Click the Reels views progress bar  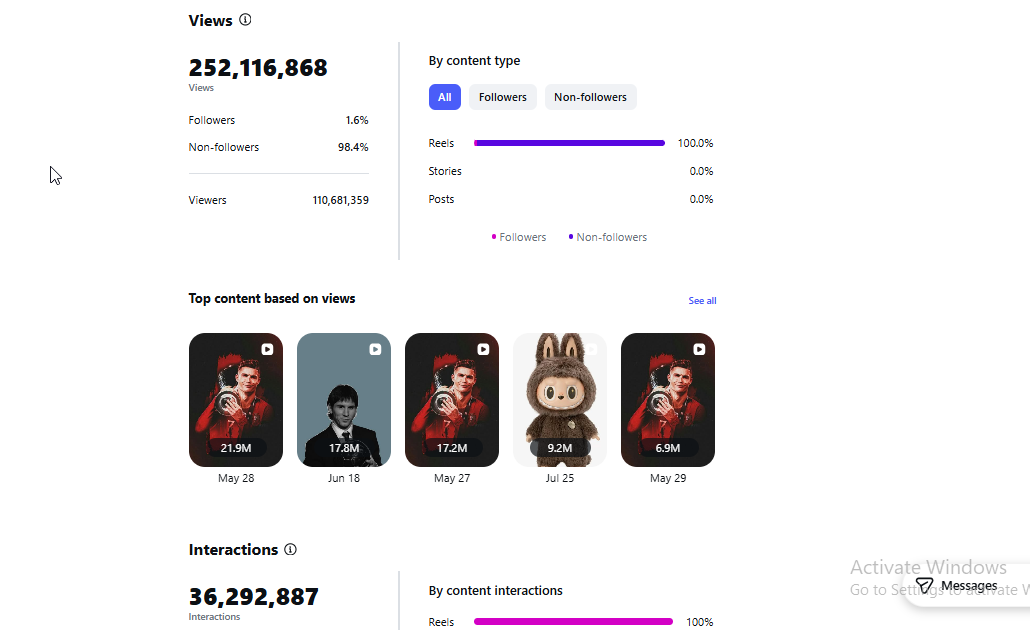pyautogui.click(x=570, y=143)
